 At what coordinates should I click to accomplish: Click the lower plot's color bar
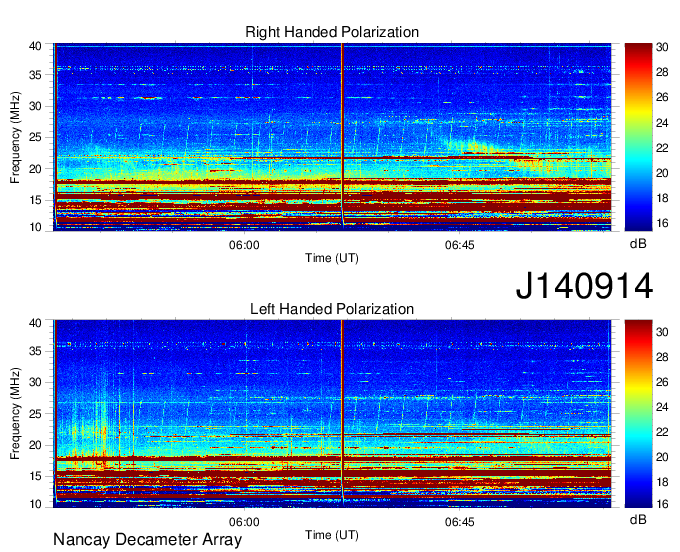638,414
